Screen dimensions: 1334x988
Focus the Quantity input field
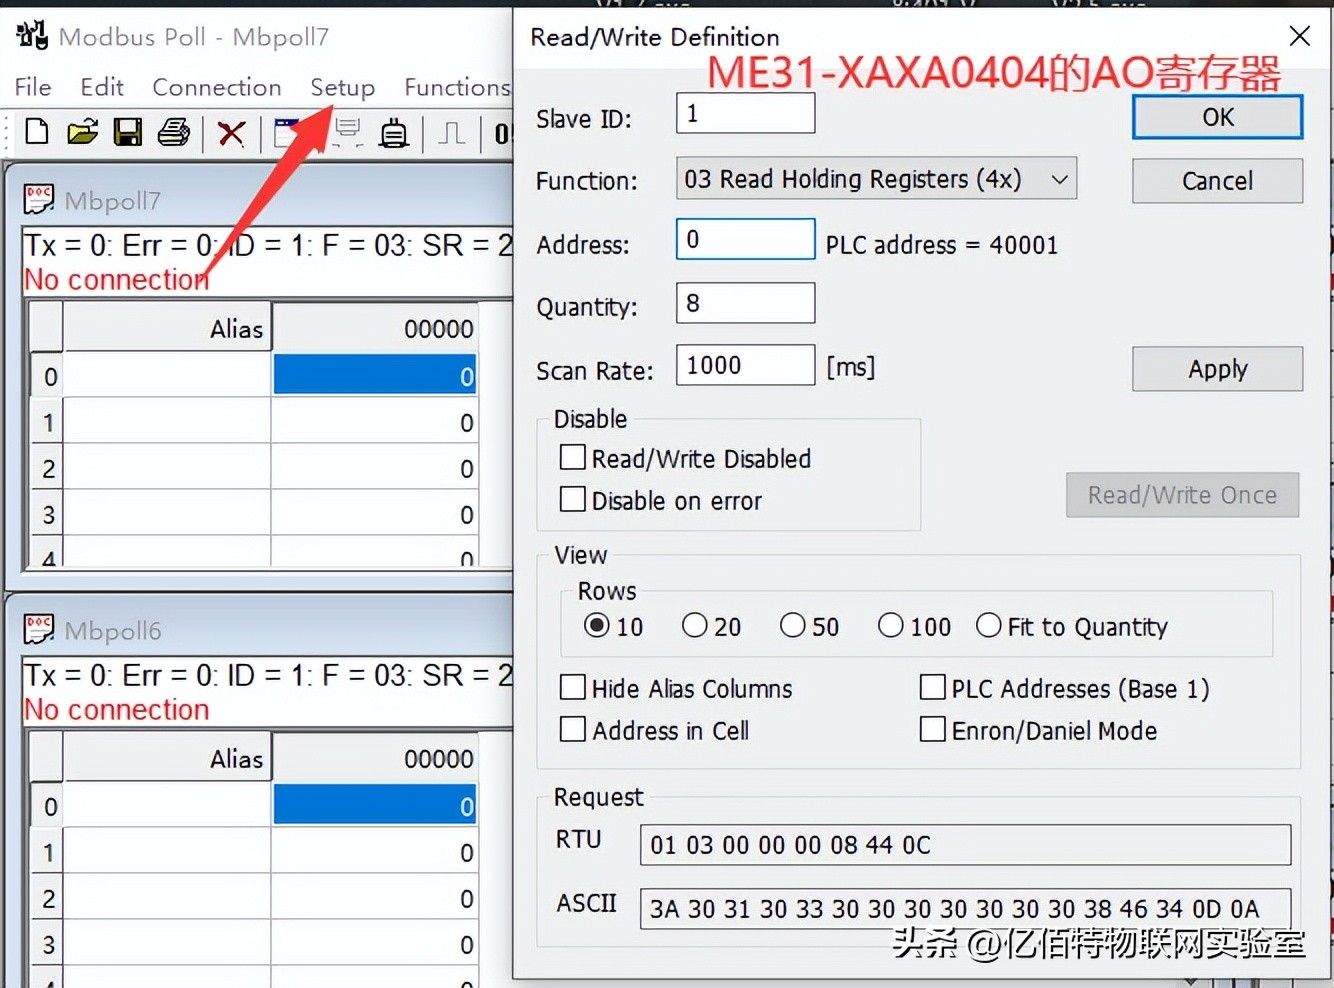tap(745, 303)
